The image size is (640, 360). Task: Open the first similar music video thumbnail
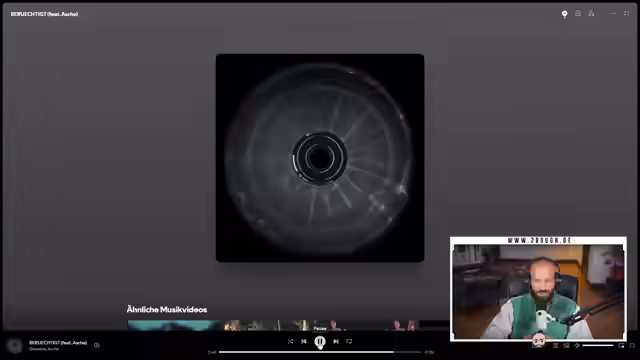[x=176, y=325]
